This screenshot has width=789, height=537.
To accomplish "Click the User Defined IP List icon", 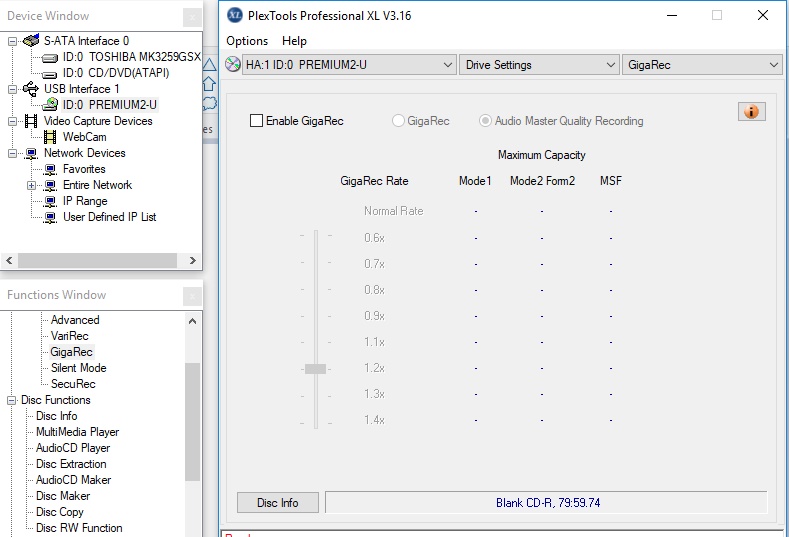I will pyautogui.click(x=50, y=218).
